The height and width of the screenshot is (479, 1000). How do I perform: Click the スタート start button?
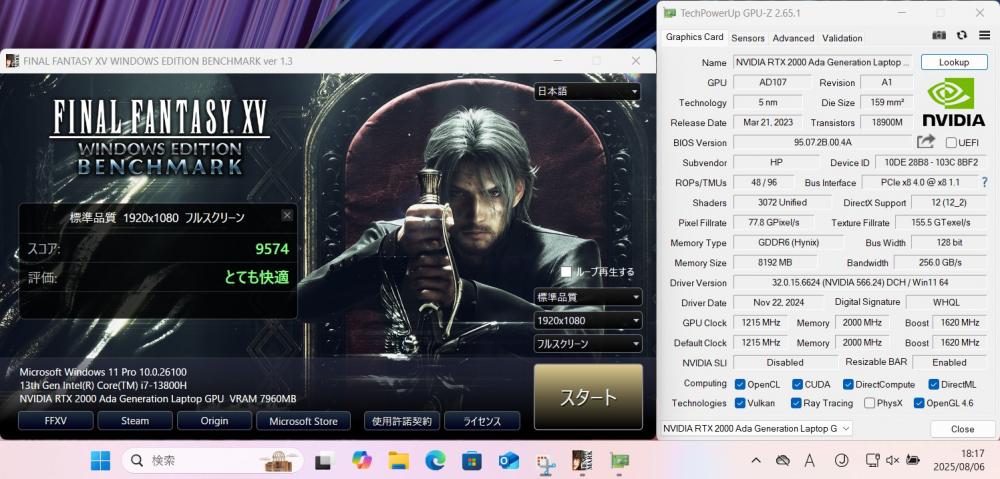click(x=588, y=397)
